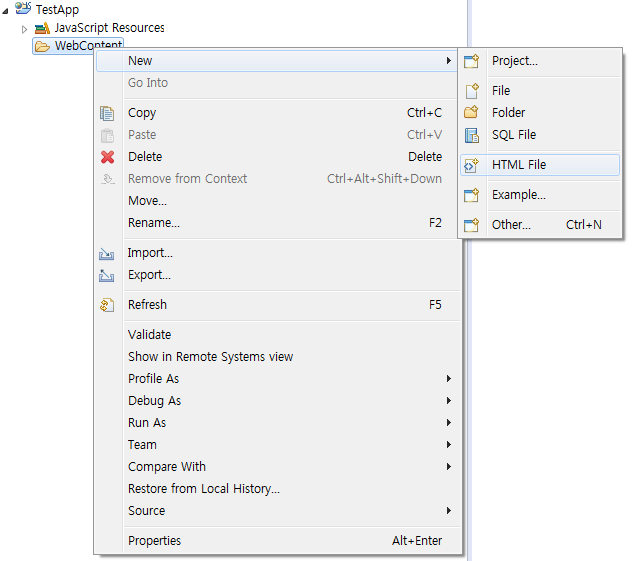The image size is (633, 561).
Task: Expand the Compare With submenu arrow
Action: [x=449, y=467]
